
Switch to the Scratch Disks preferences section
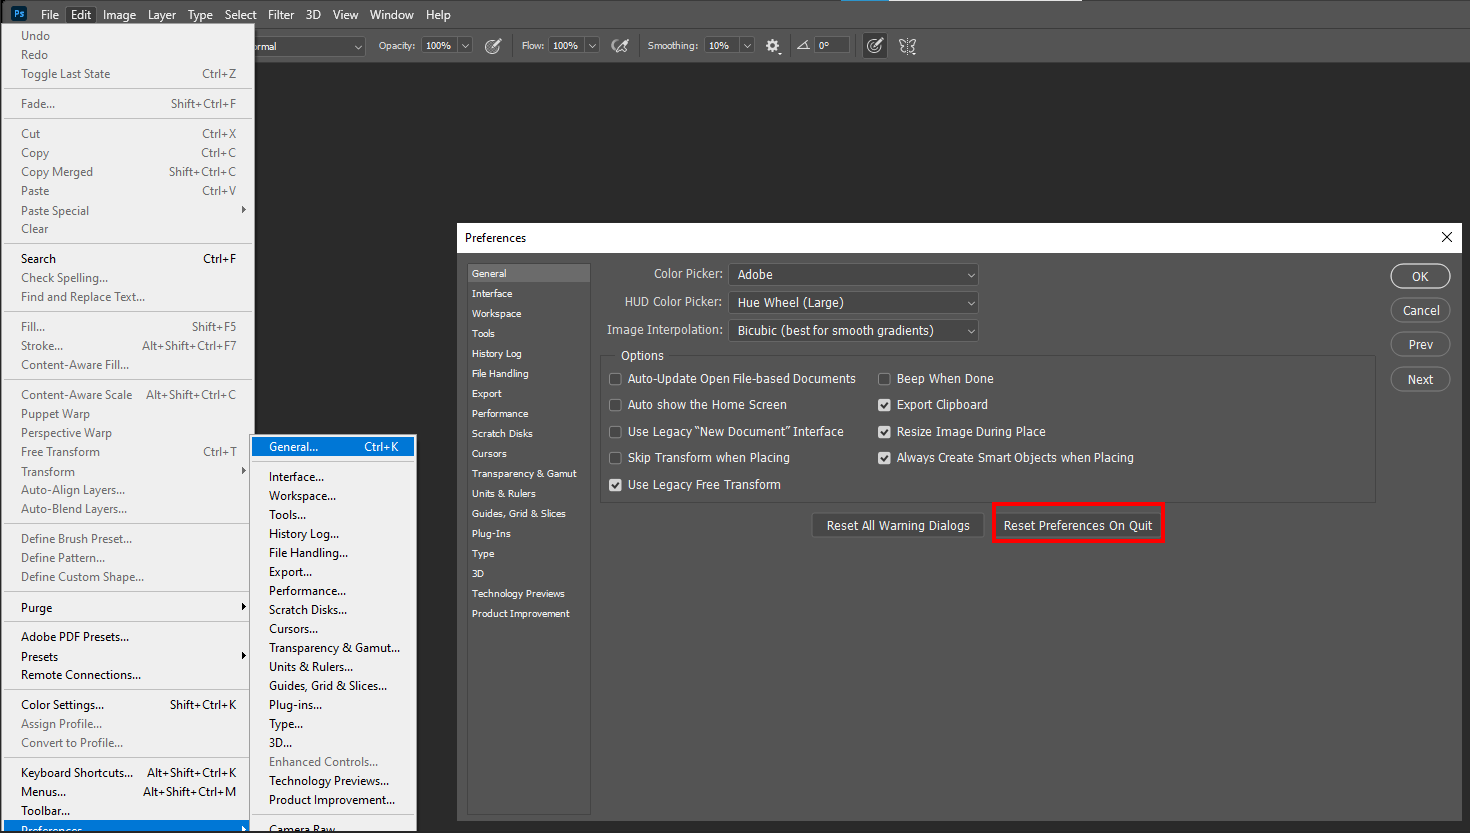pos(500,433)
